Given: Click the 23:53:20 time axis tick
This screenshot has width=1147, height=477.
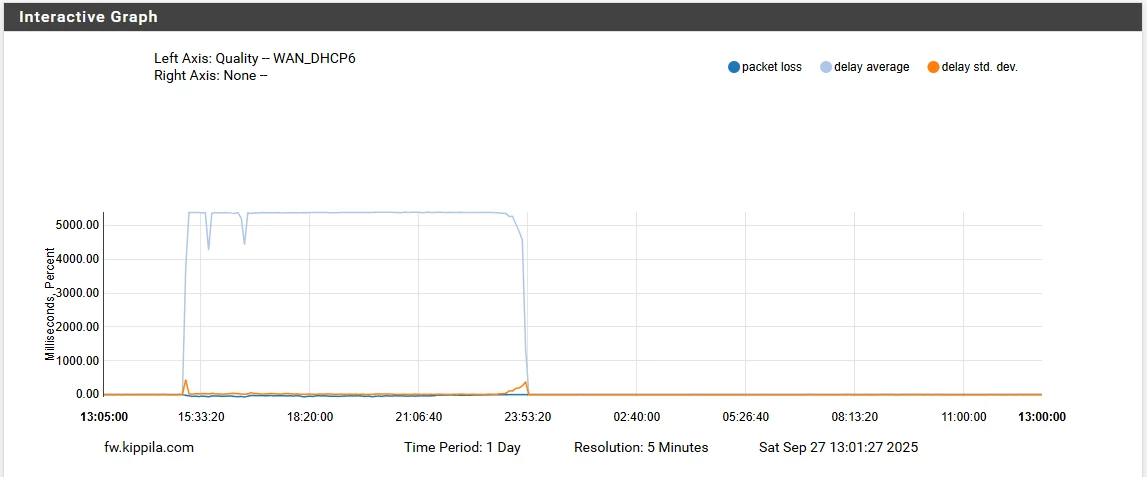Looking at the screenshot, I should click(x=527, y=417).
